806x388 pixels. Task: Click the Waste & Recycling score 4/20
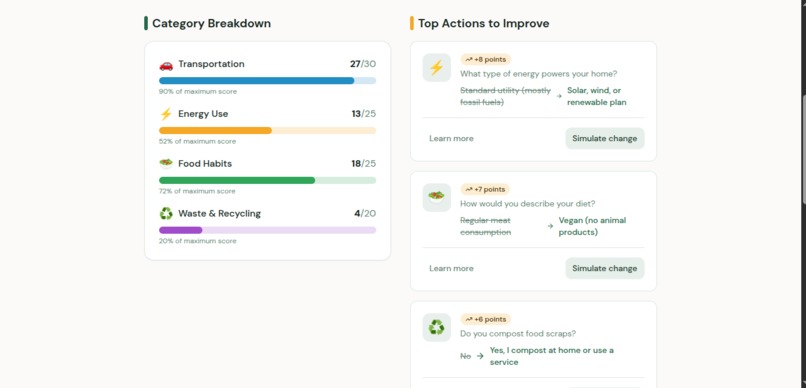365,214
